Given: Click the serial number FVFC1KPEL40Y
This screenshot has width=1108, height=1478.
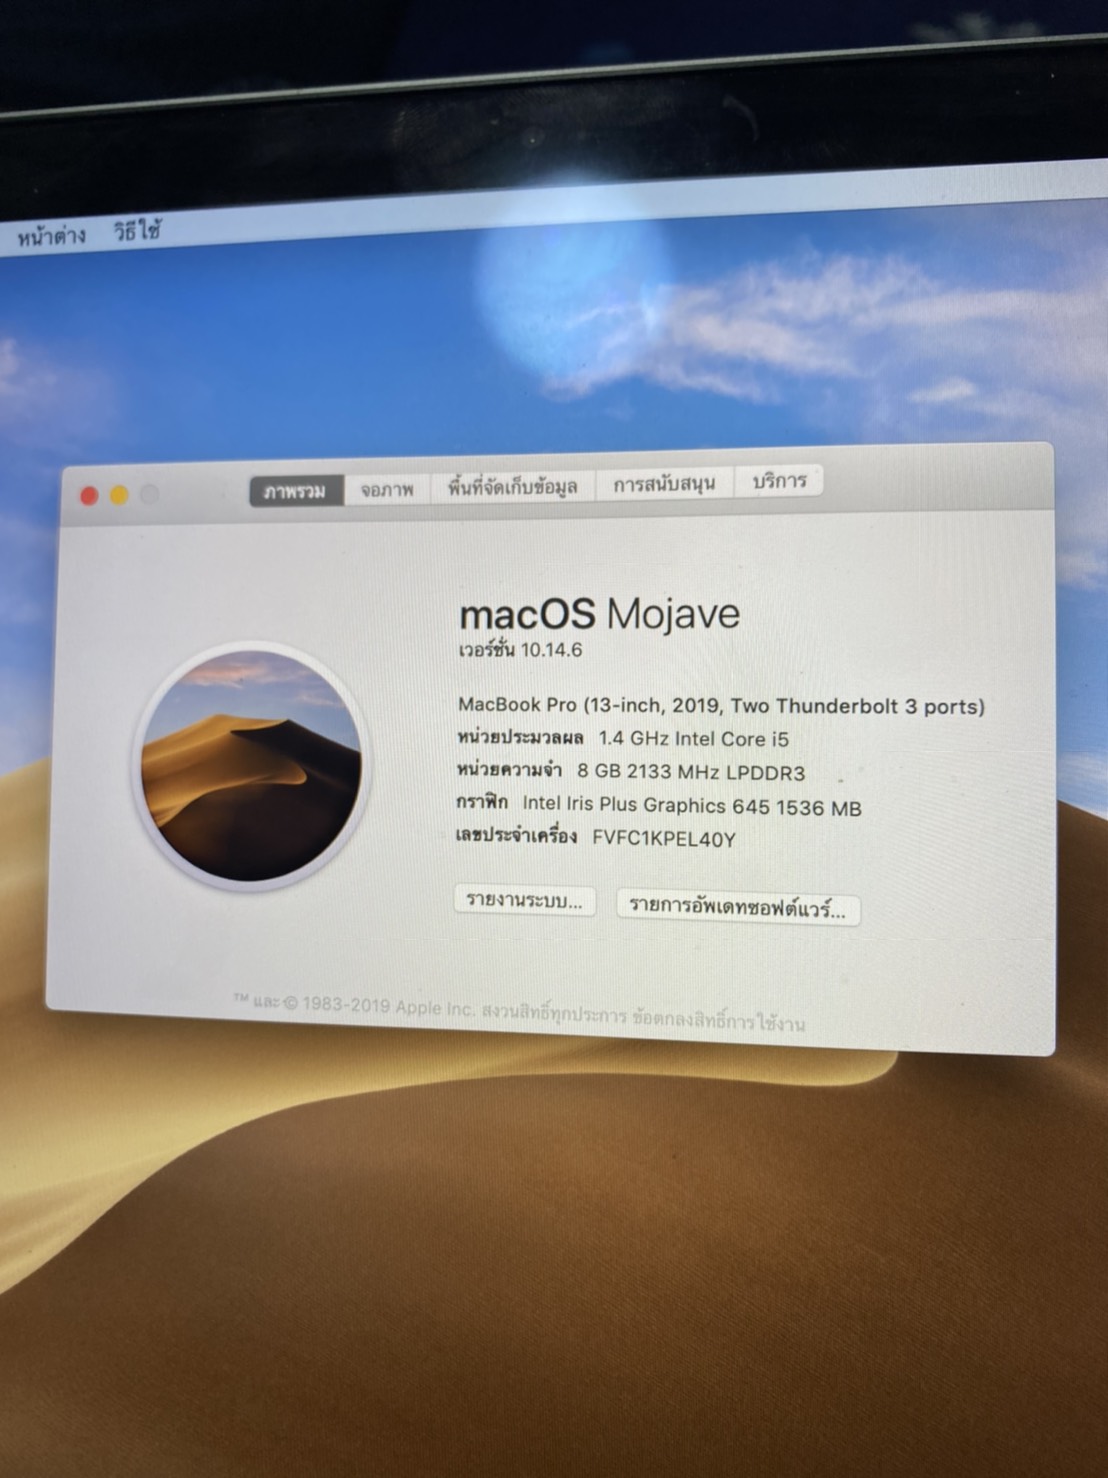Looking at the screenshot, I should click(664, 839).
